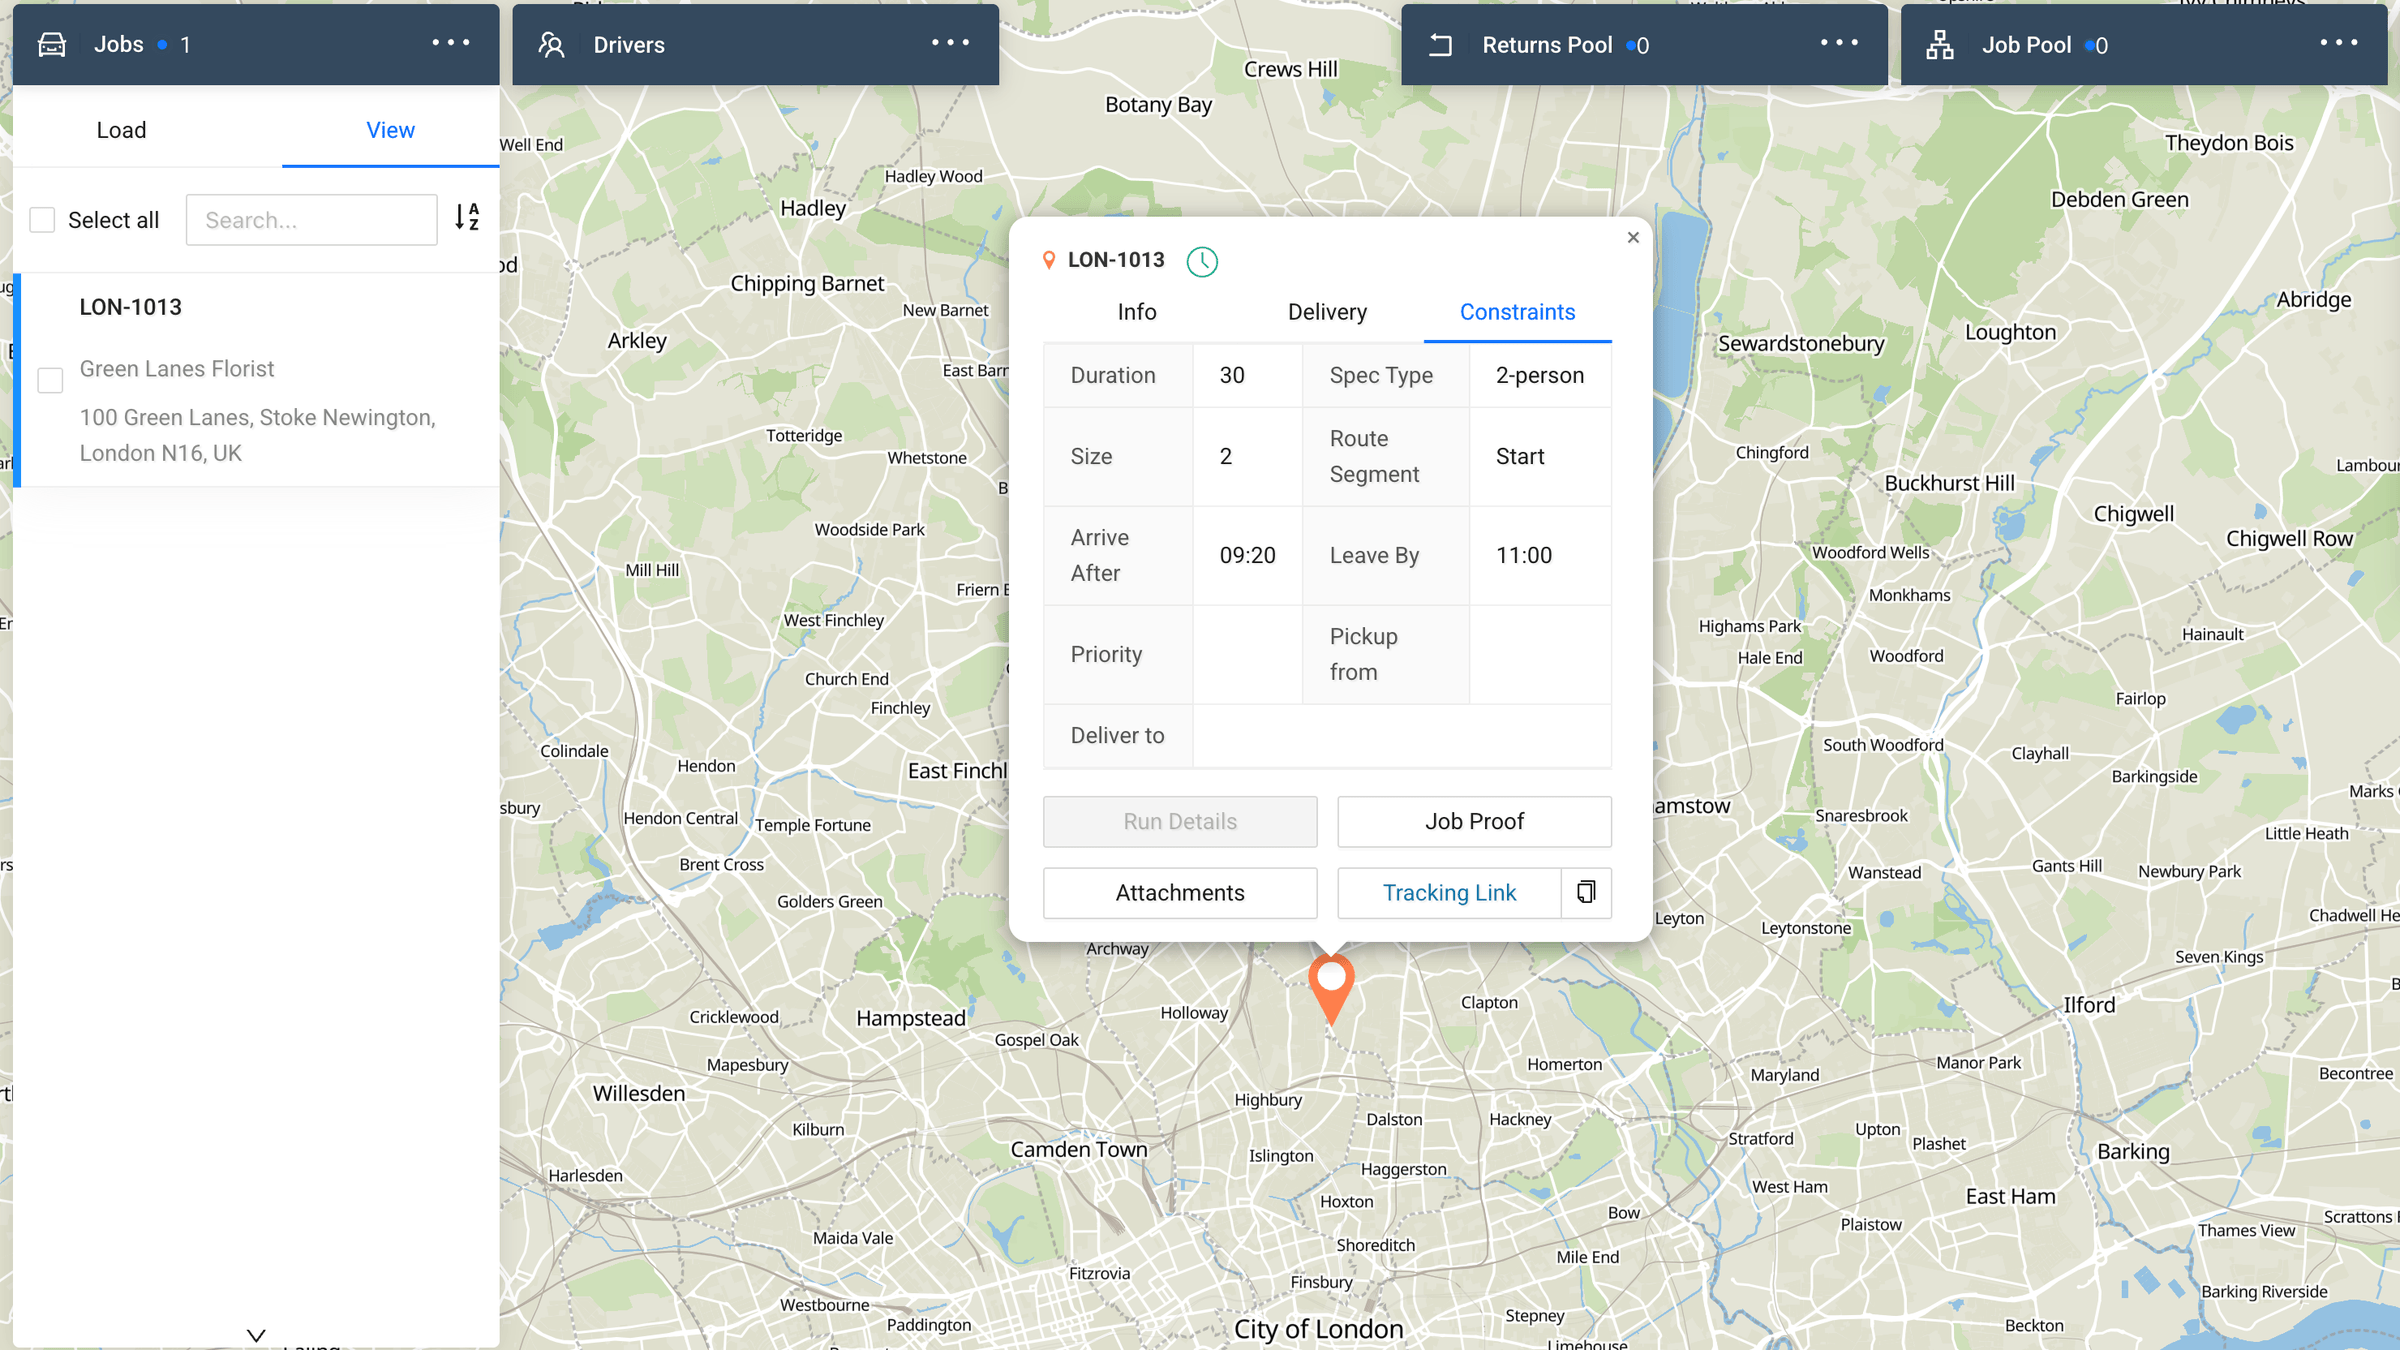Screen dimensions: 2400x1350
Task: Click the Returns Pool count 0
Action: tap(1643, 46)
